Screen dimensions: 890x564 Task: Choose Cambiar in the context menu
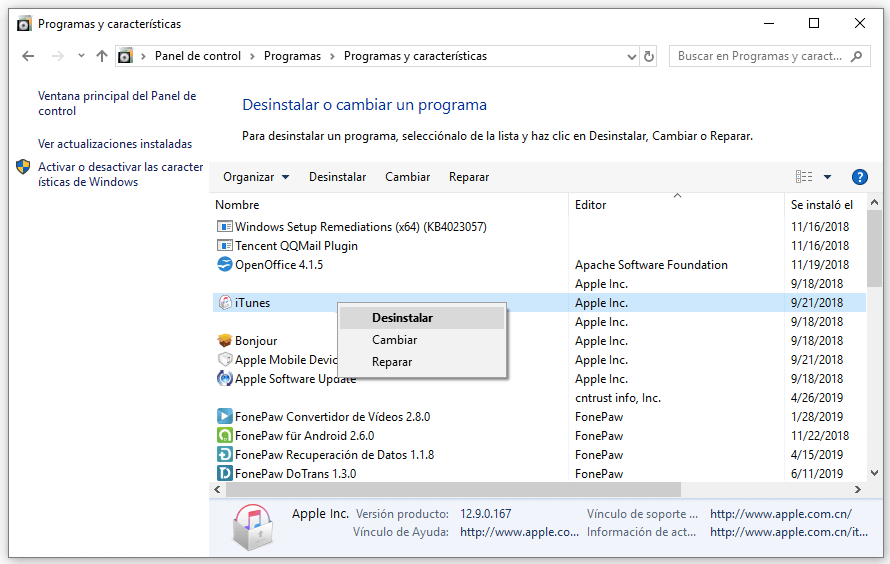tap(422, 340)
